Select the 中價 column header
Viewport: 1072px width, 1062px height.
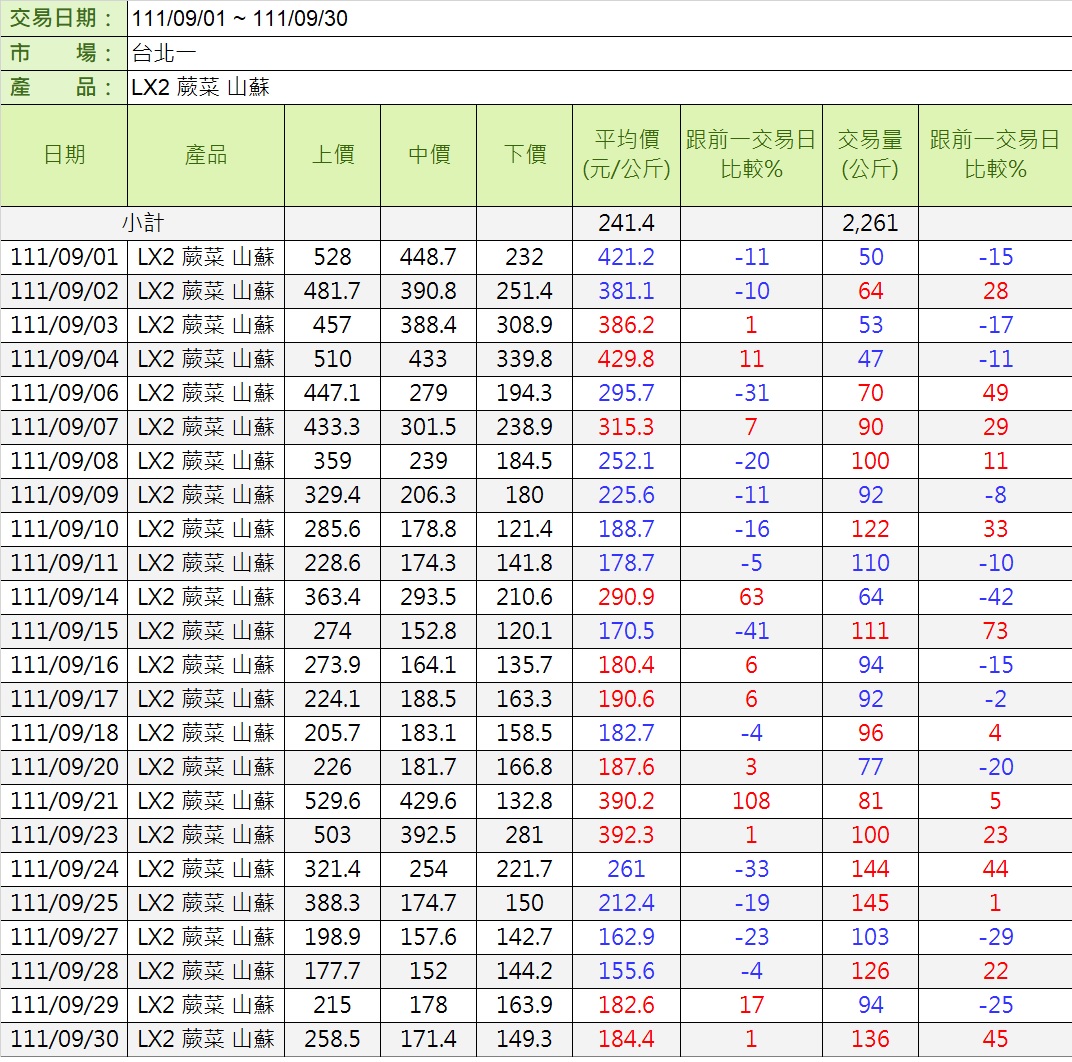click(x=428, y=155)
